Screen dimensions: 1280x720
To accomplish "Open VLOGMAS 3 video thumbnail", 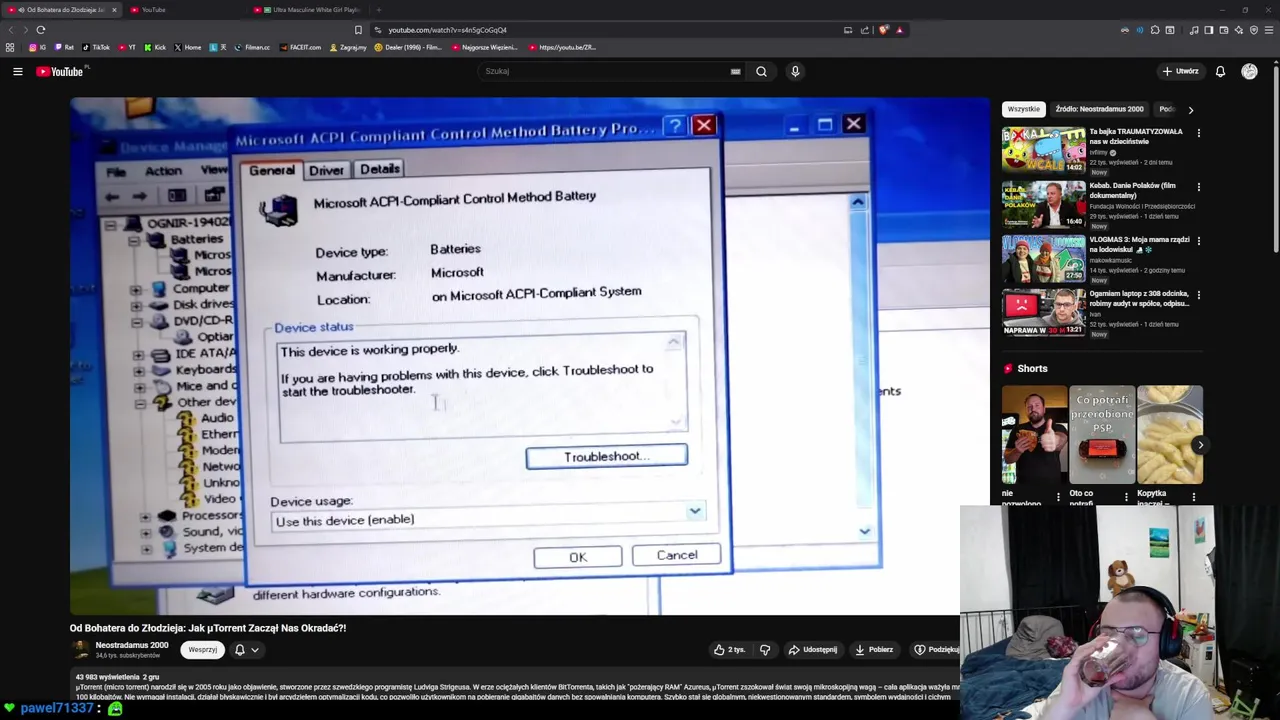I will [1044, 258].
